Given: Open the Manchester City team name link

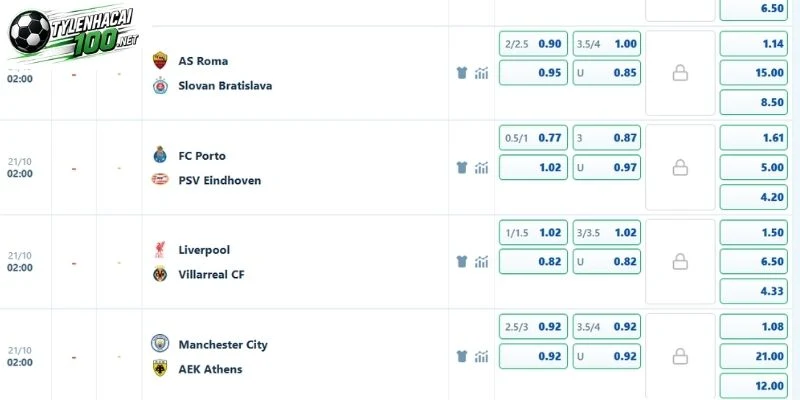Looking at the screenshot, I should point(223,345).
